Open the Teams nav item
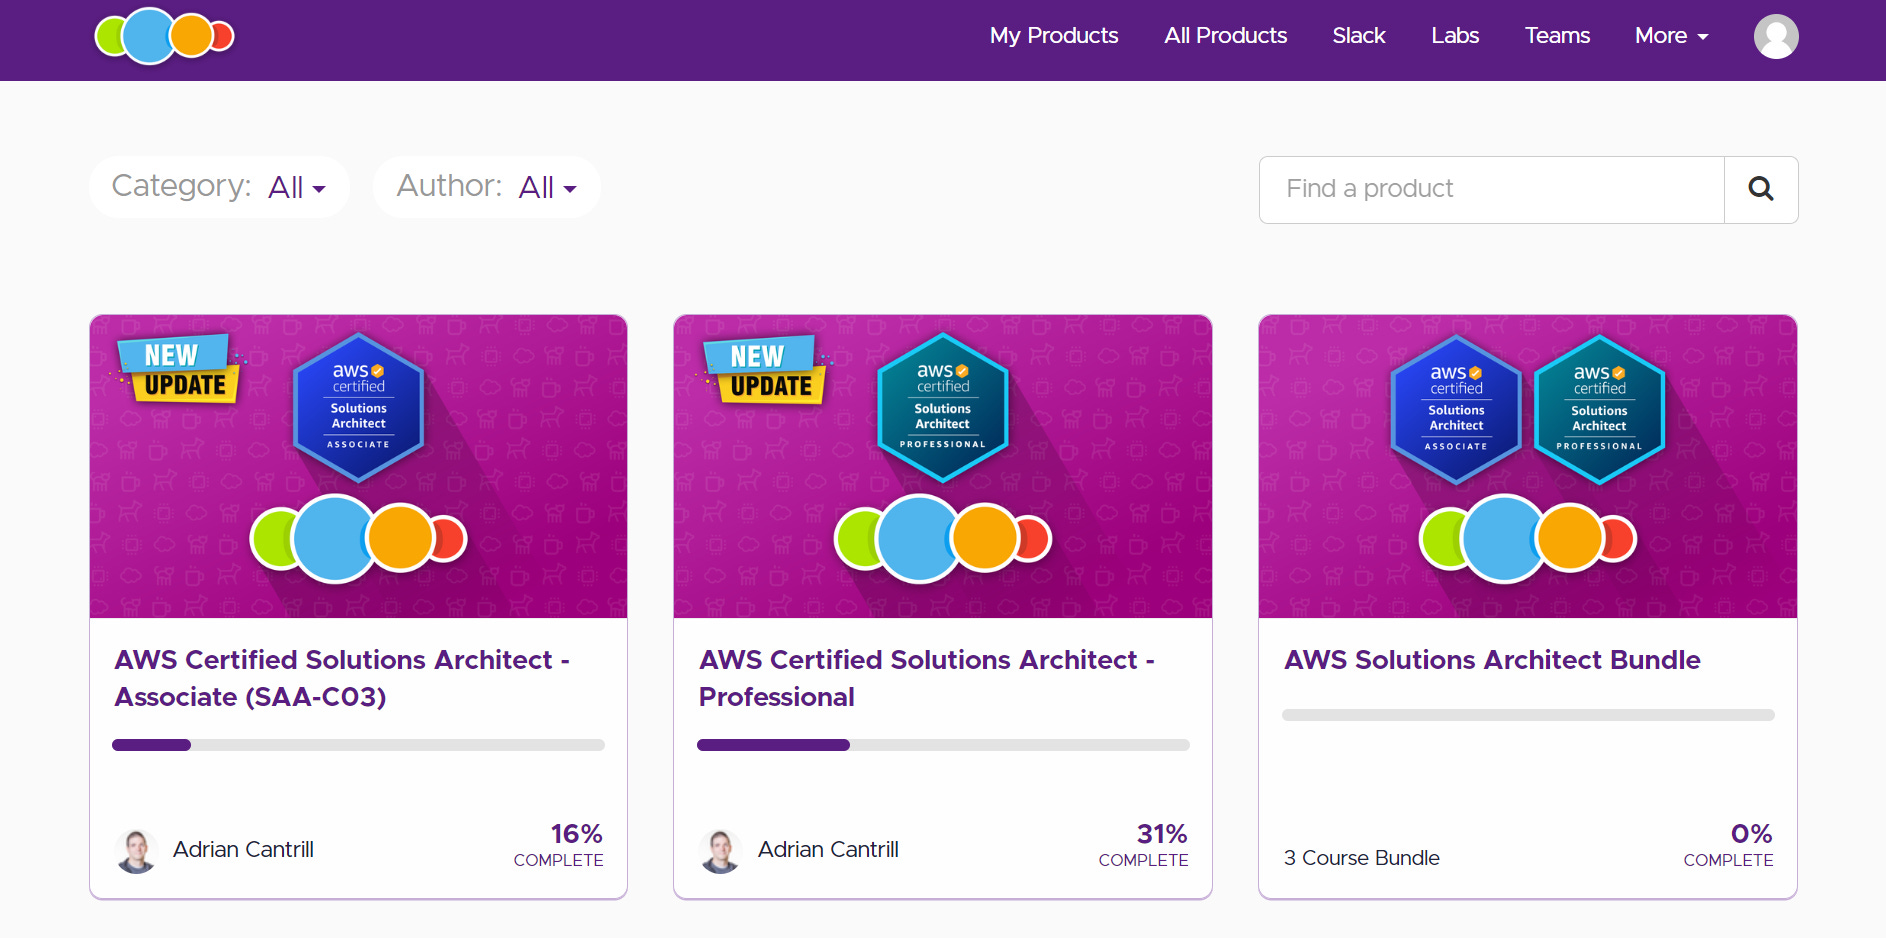Image resolution: width=1886 pixels, height=938 pixels. [x=1557, y=36]
